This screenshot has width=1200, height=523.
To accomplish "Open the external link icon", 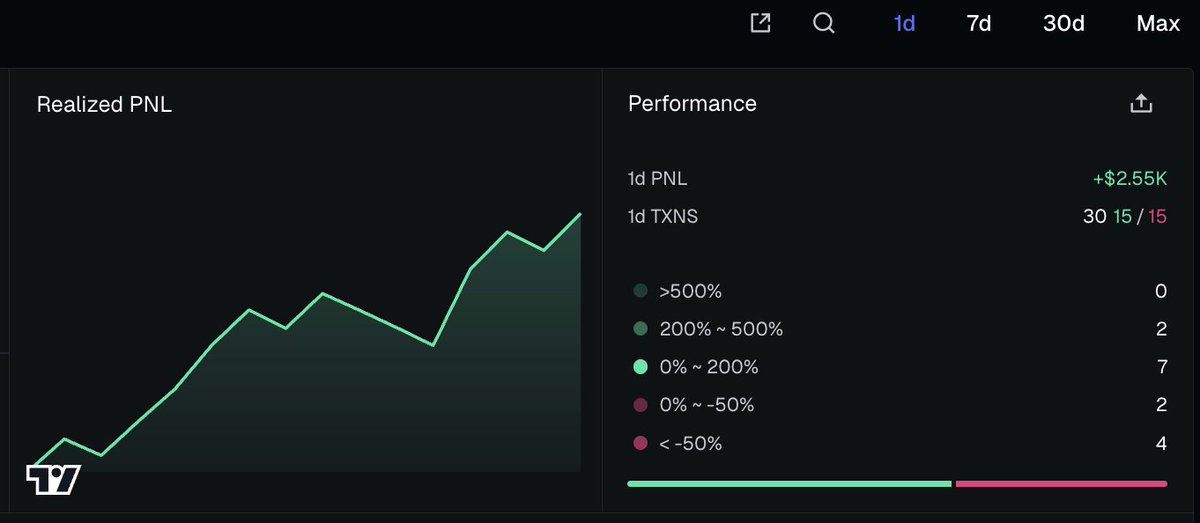I will click(x=760, y=23).
